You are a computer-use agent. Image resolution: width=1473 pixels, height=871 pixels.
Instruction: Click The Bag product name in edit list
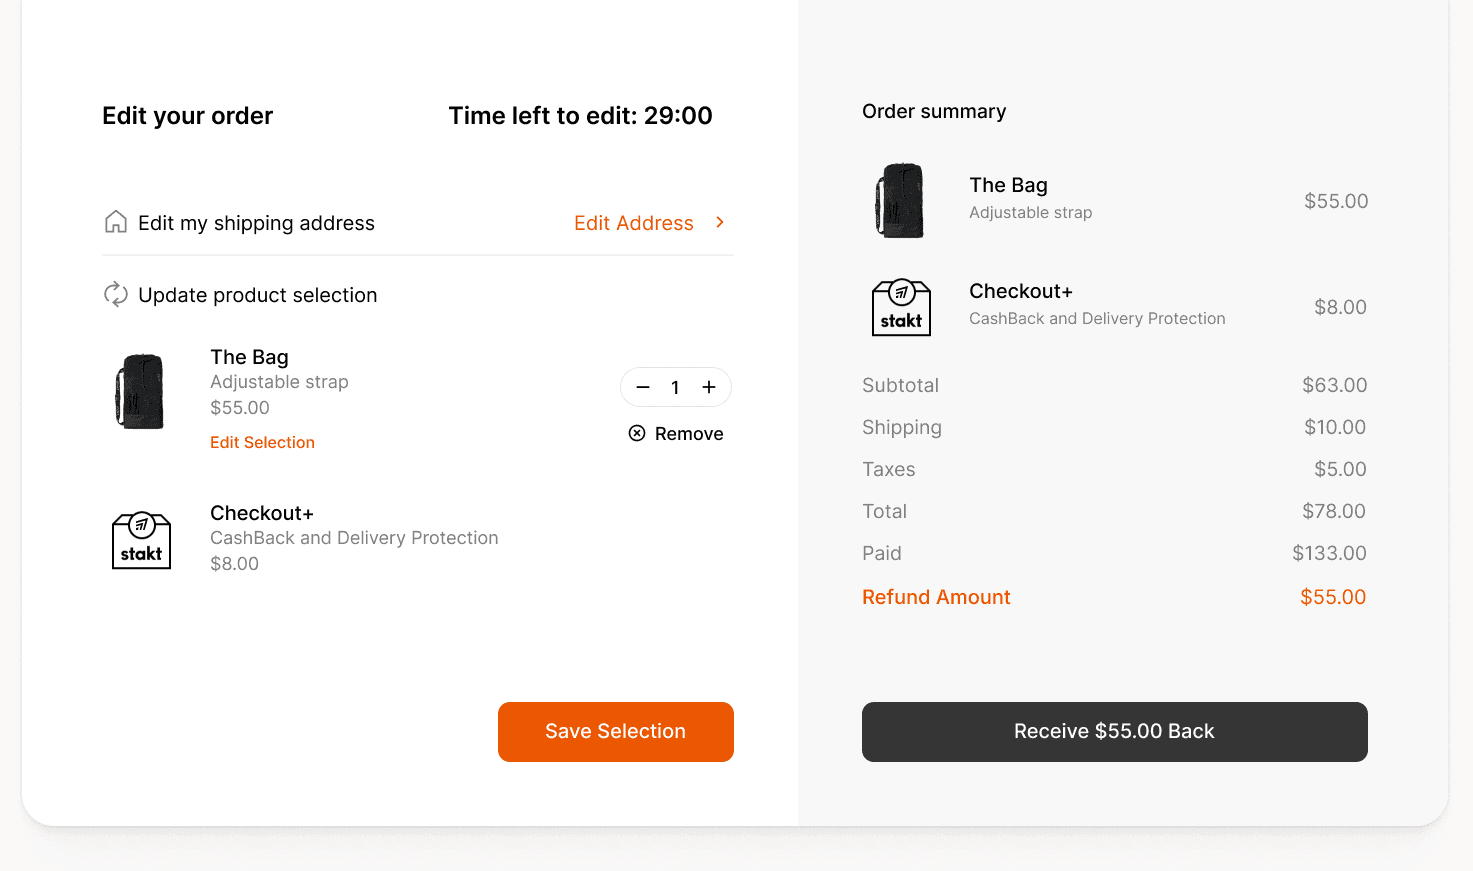coord(249,357)
